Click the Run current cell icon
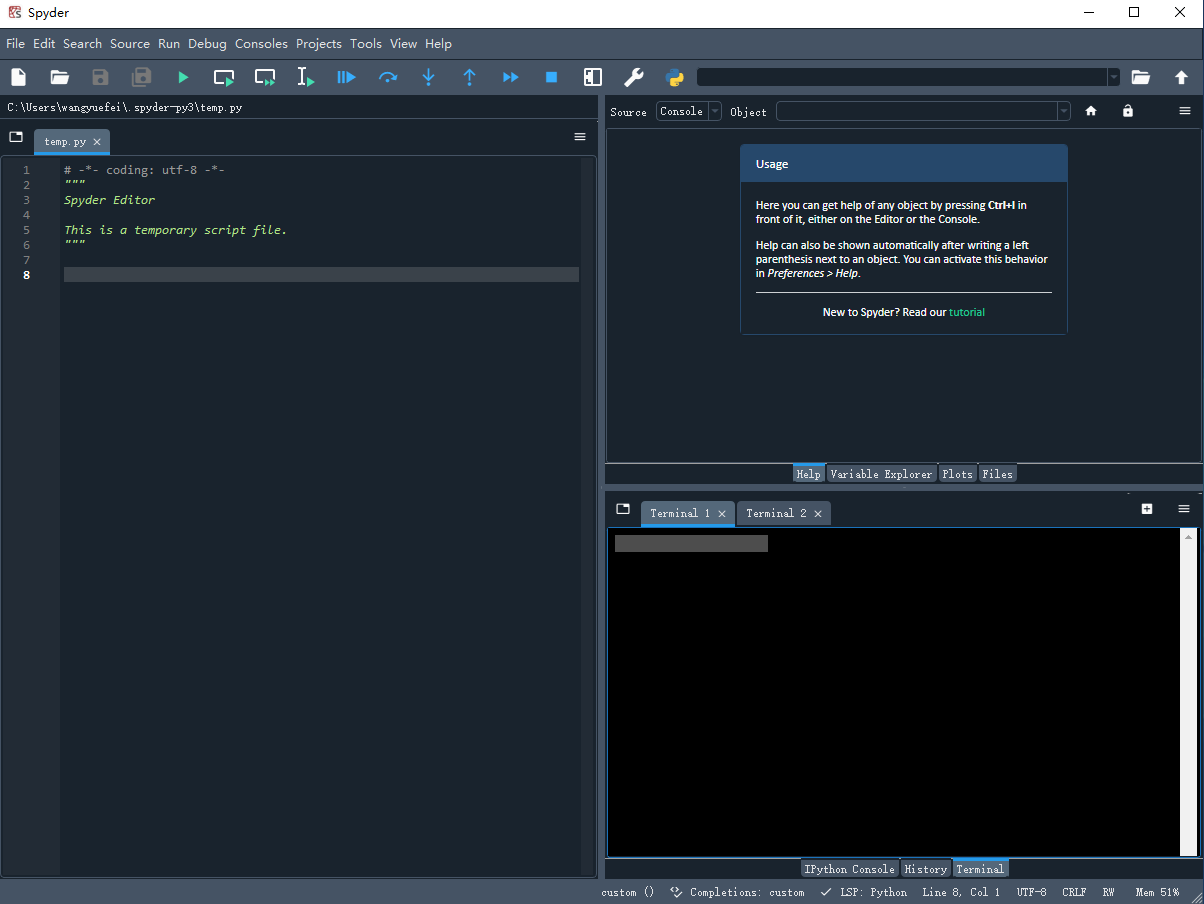 (224, 77)
